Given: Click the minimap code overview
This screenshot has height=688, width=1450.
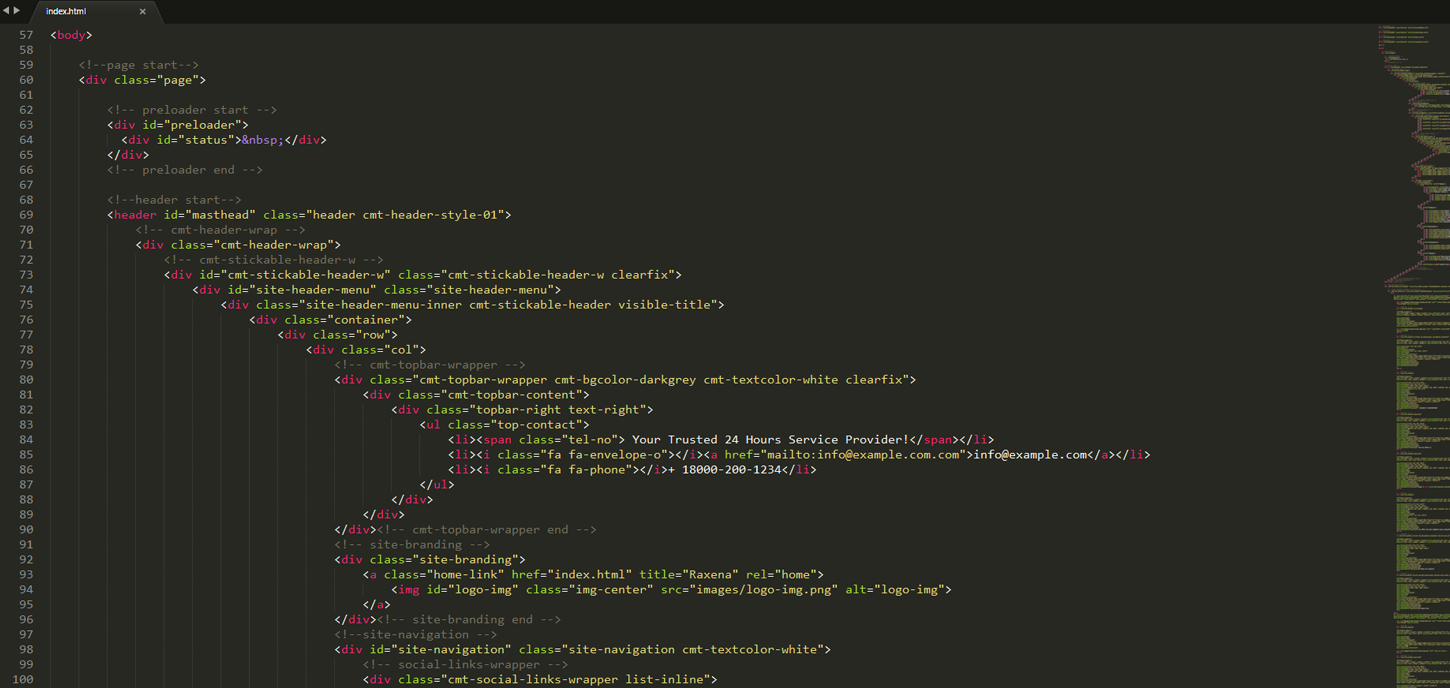Looking at the screenshot, I should (1412, 355).
